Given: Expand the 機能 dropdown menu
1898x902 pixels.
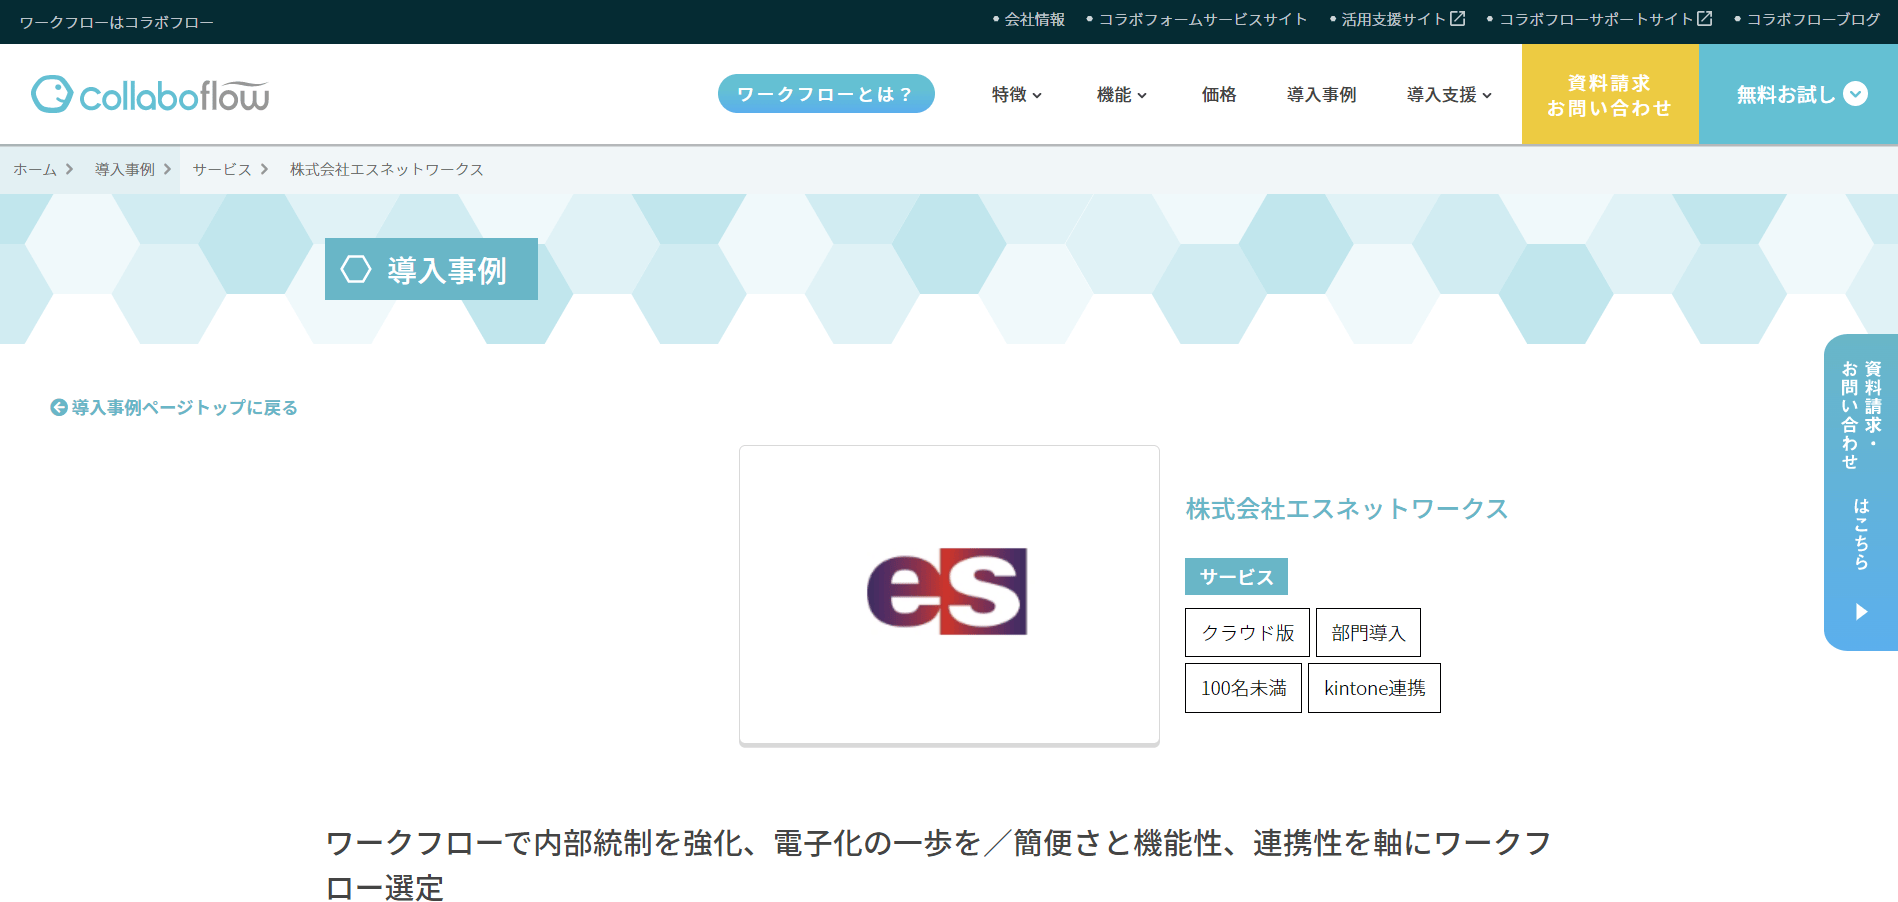Looking at the screenshot, I should coord(1122,94).
